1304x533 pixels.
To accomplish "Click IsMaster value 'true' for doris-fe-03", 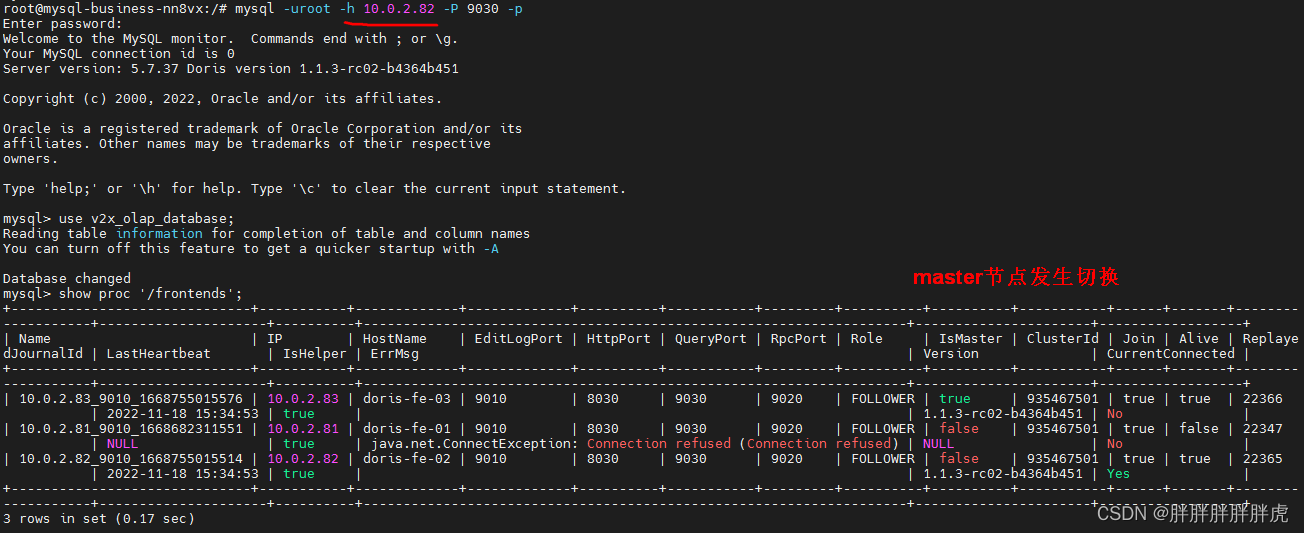I will pos(955,399).
